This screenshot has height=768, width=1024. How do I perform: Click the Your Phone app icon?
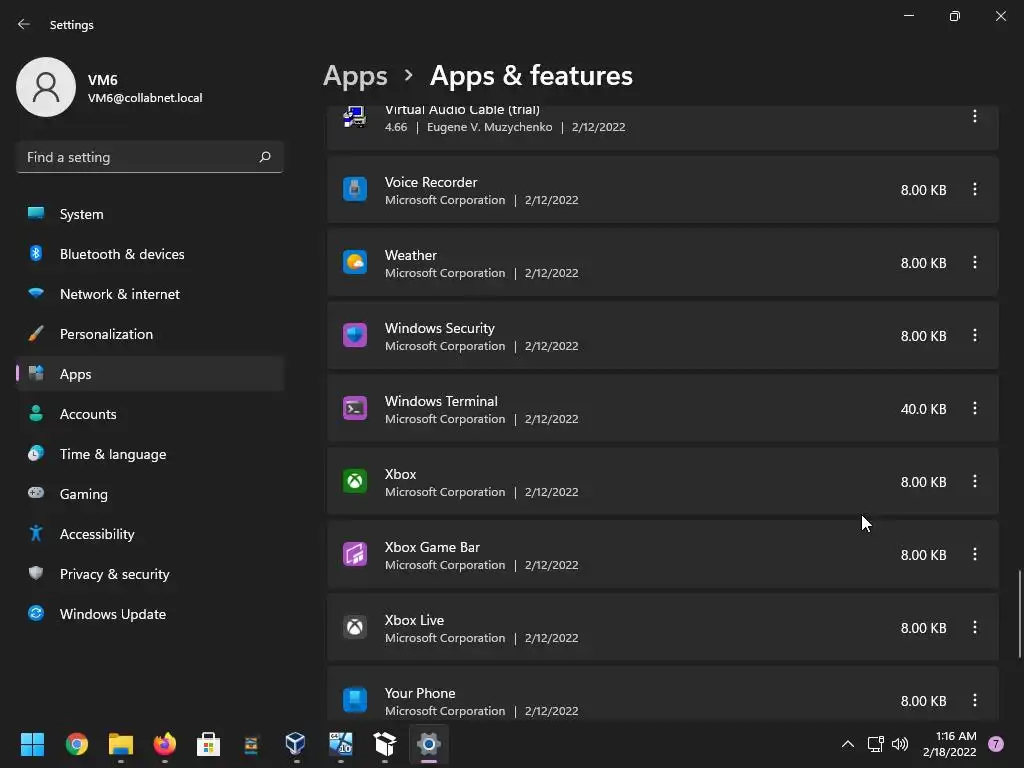[355, 701]
